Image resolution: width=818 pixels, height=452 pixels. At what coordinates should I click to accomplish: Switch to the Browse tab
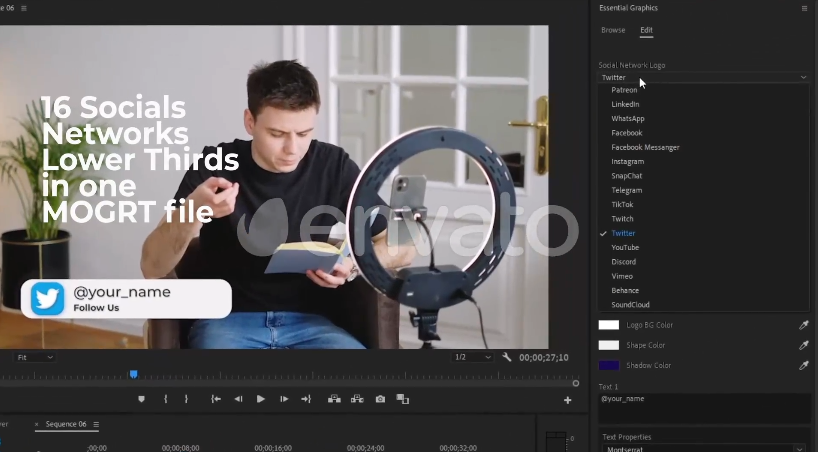click(613, 30)
